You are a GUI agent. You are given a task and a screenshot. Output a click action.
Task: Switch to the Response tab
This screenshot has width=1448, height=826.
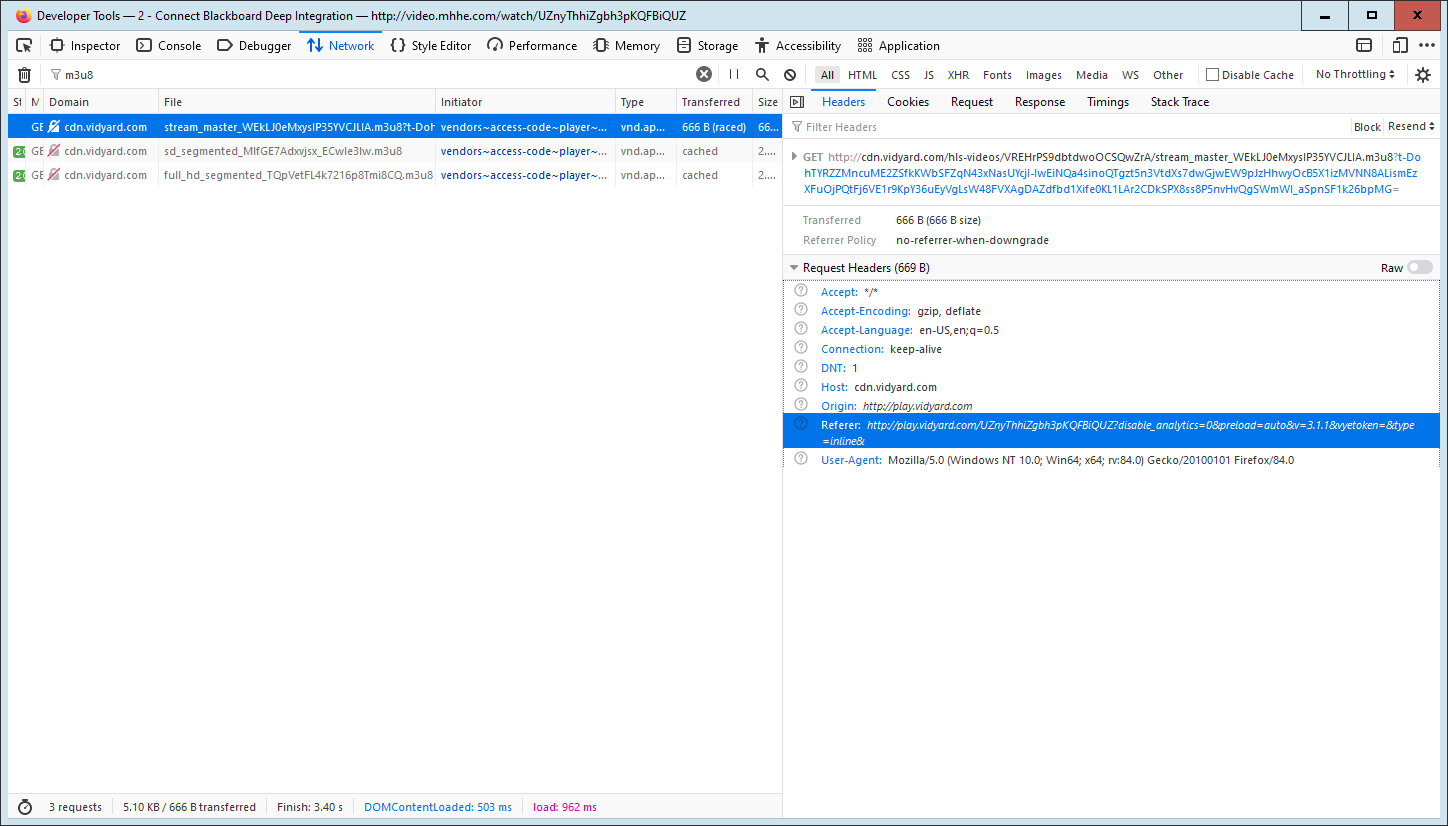point(1040,102)
